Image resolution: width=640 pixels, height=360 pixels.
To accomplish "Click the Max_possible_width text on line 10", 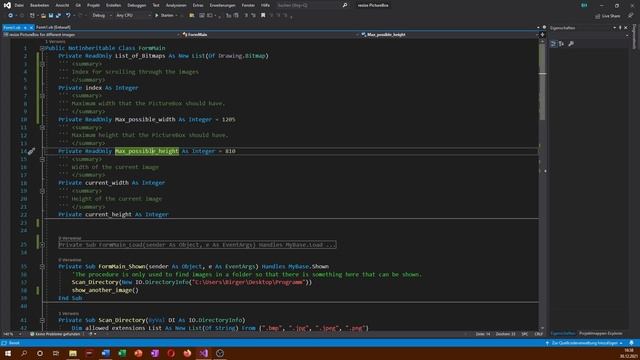I will coord(145,120).
